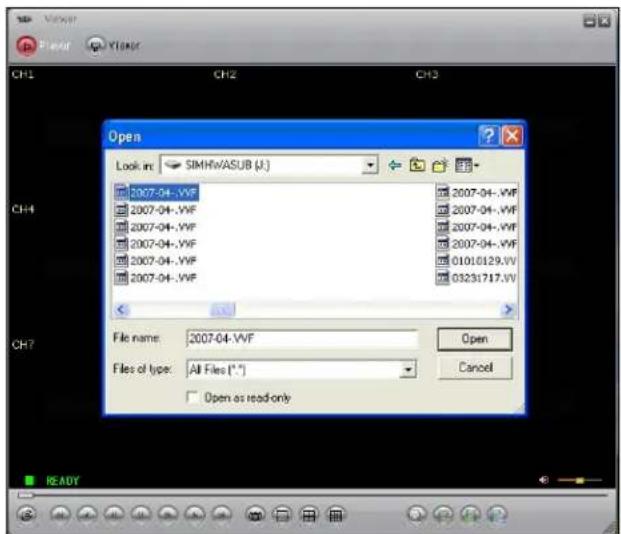The image size is (621, 534).
Task: Select the nine-split grid layout icon
Action: 337,514
